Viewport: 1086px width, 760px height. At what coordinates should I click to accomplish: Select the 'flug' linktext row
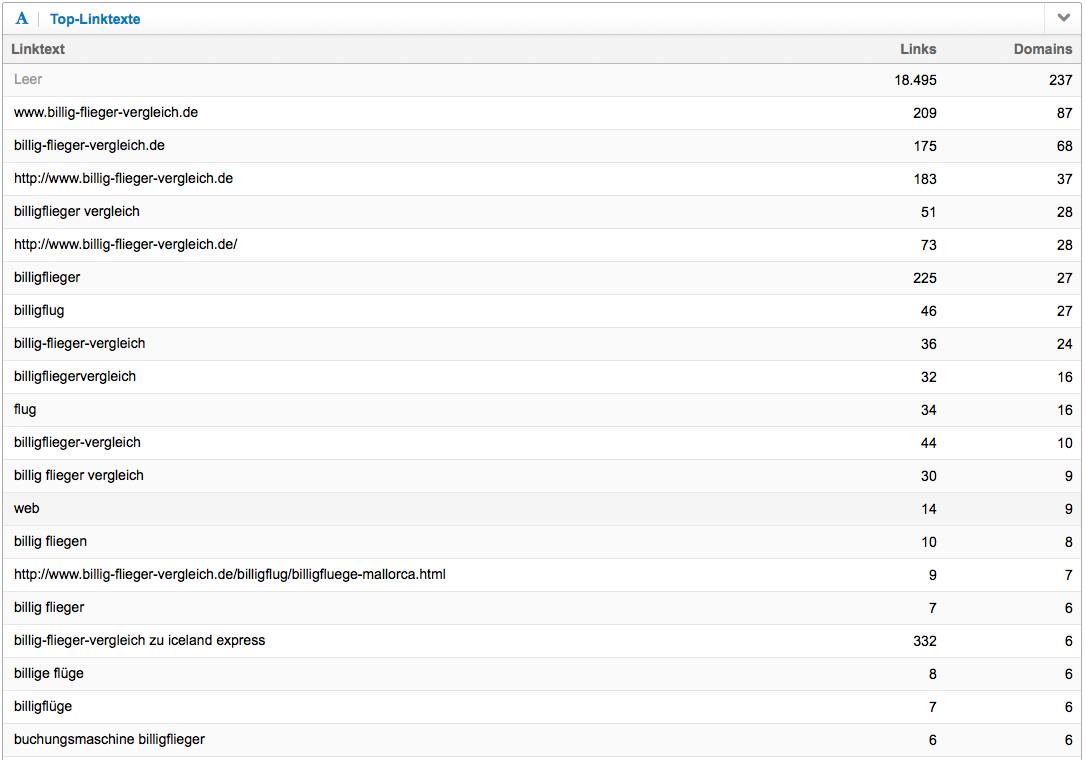point(25,409)
